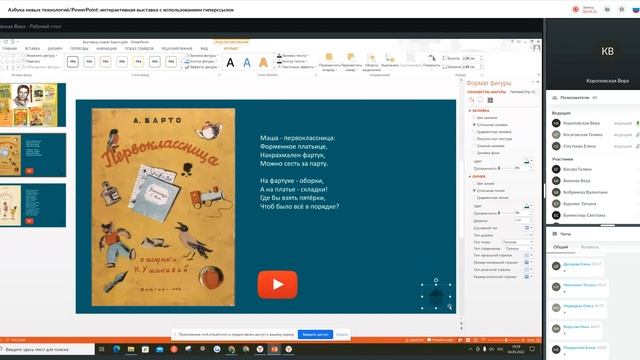Select the Slide background fill radio button
Viewport: 640px width, 360px height.
(474, 152)
